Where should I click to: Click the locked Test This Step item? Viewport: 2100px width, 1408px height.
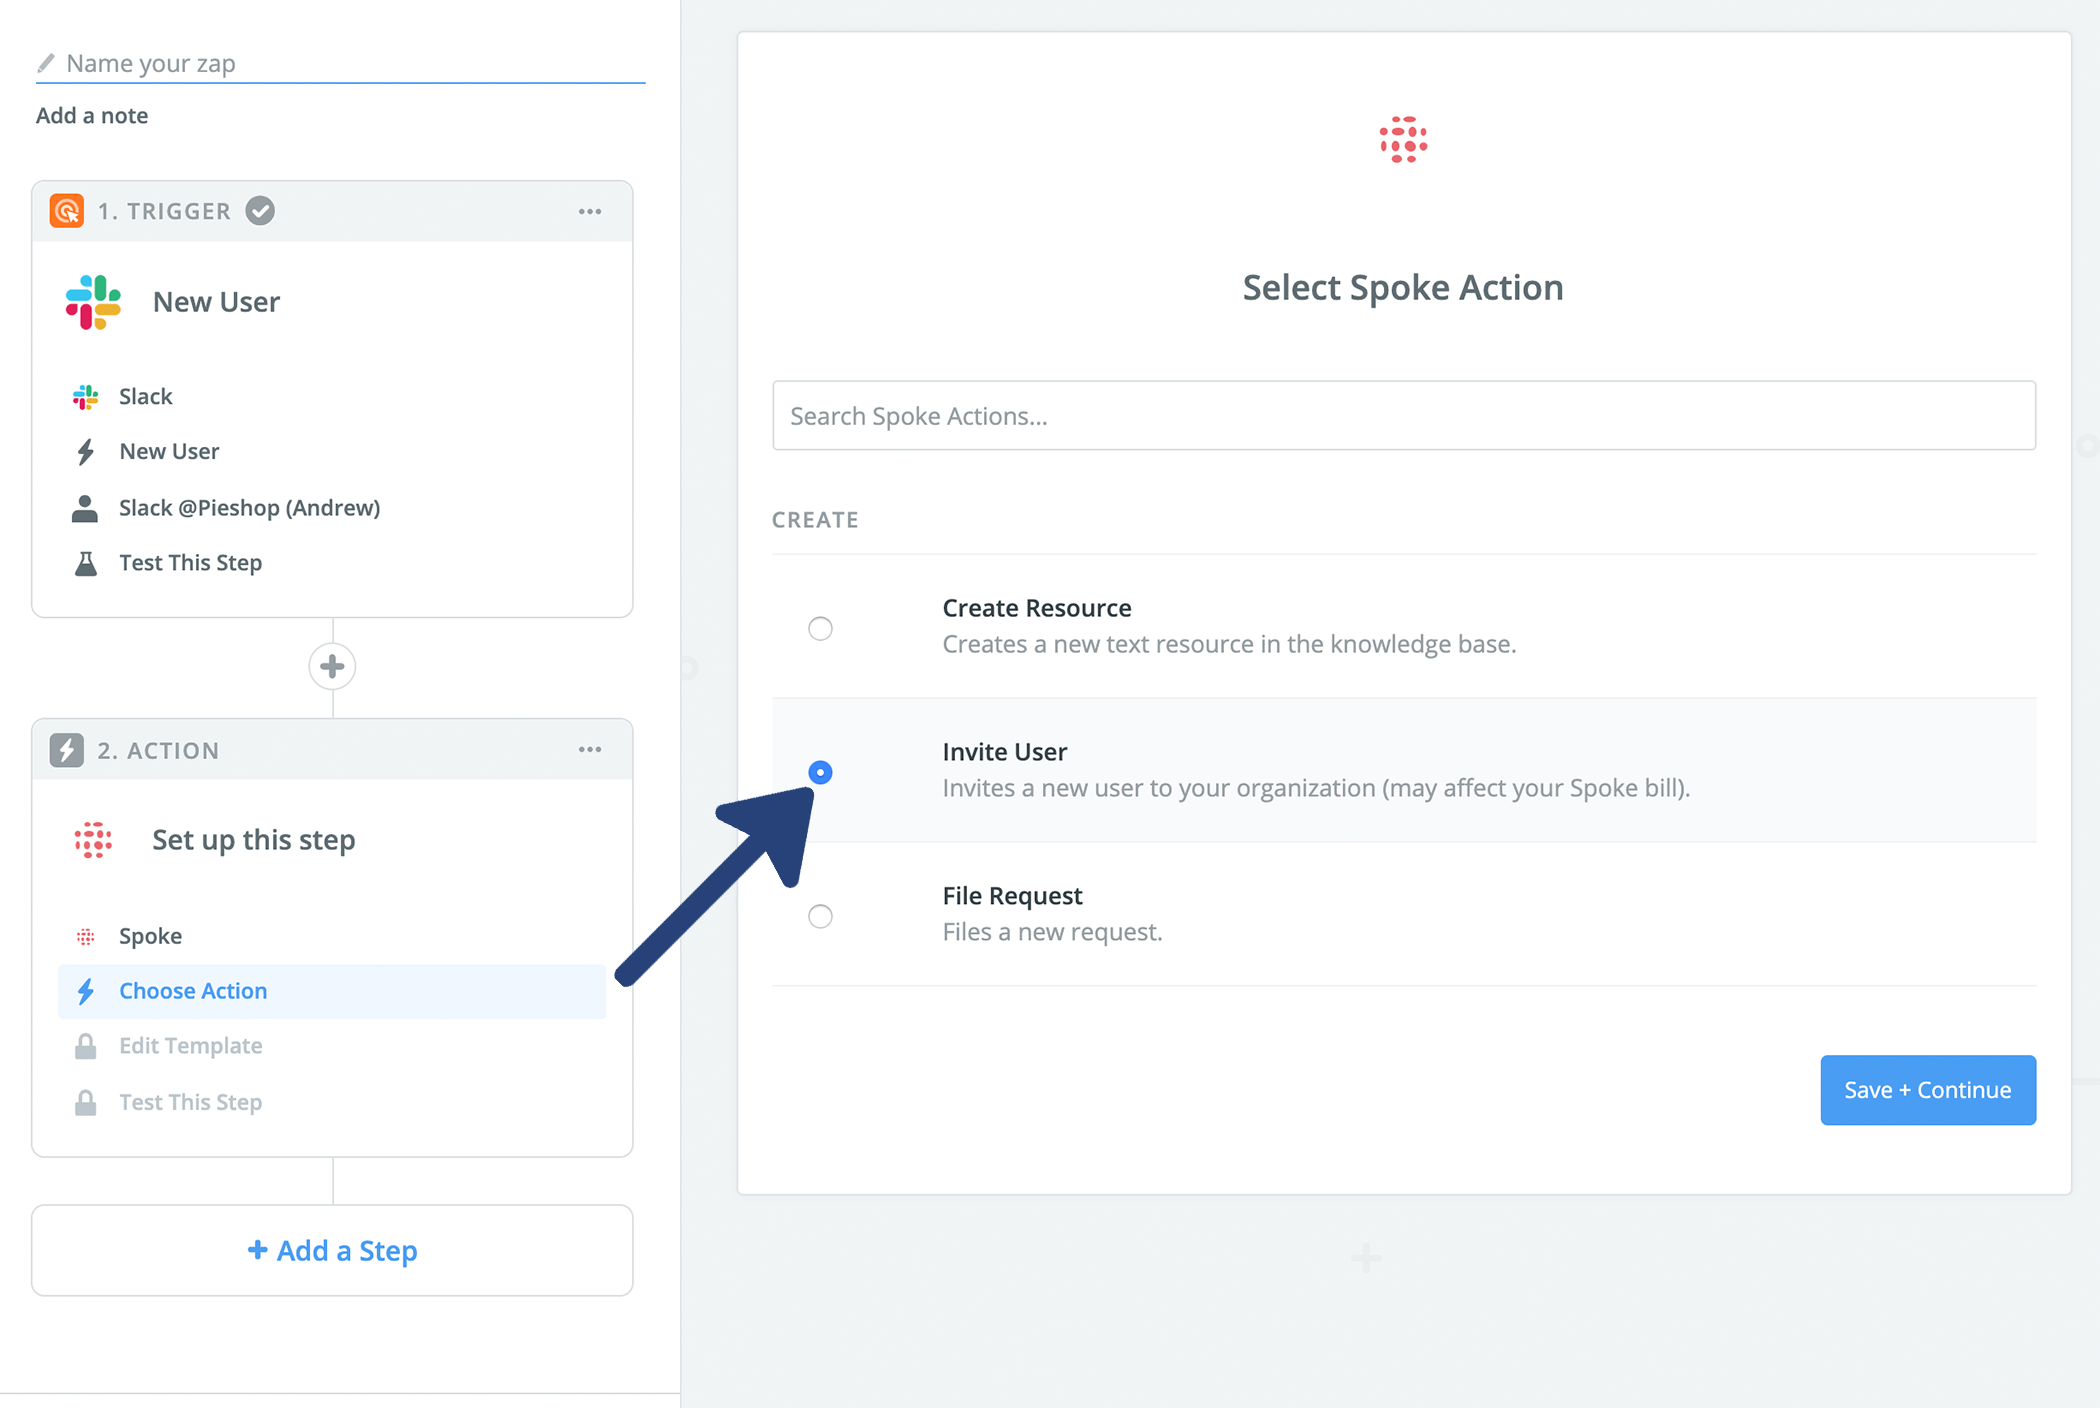click(190, 1102)
